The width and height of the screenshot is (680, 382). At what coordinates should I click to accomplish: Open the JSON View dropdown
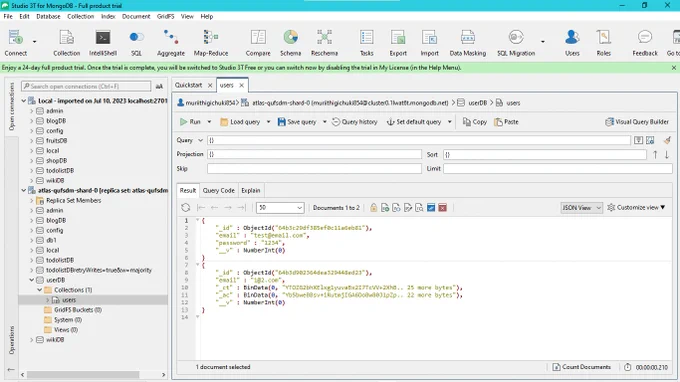pos(581,208)
